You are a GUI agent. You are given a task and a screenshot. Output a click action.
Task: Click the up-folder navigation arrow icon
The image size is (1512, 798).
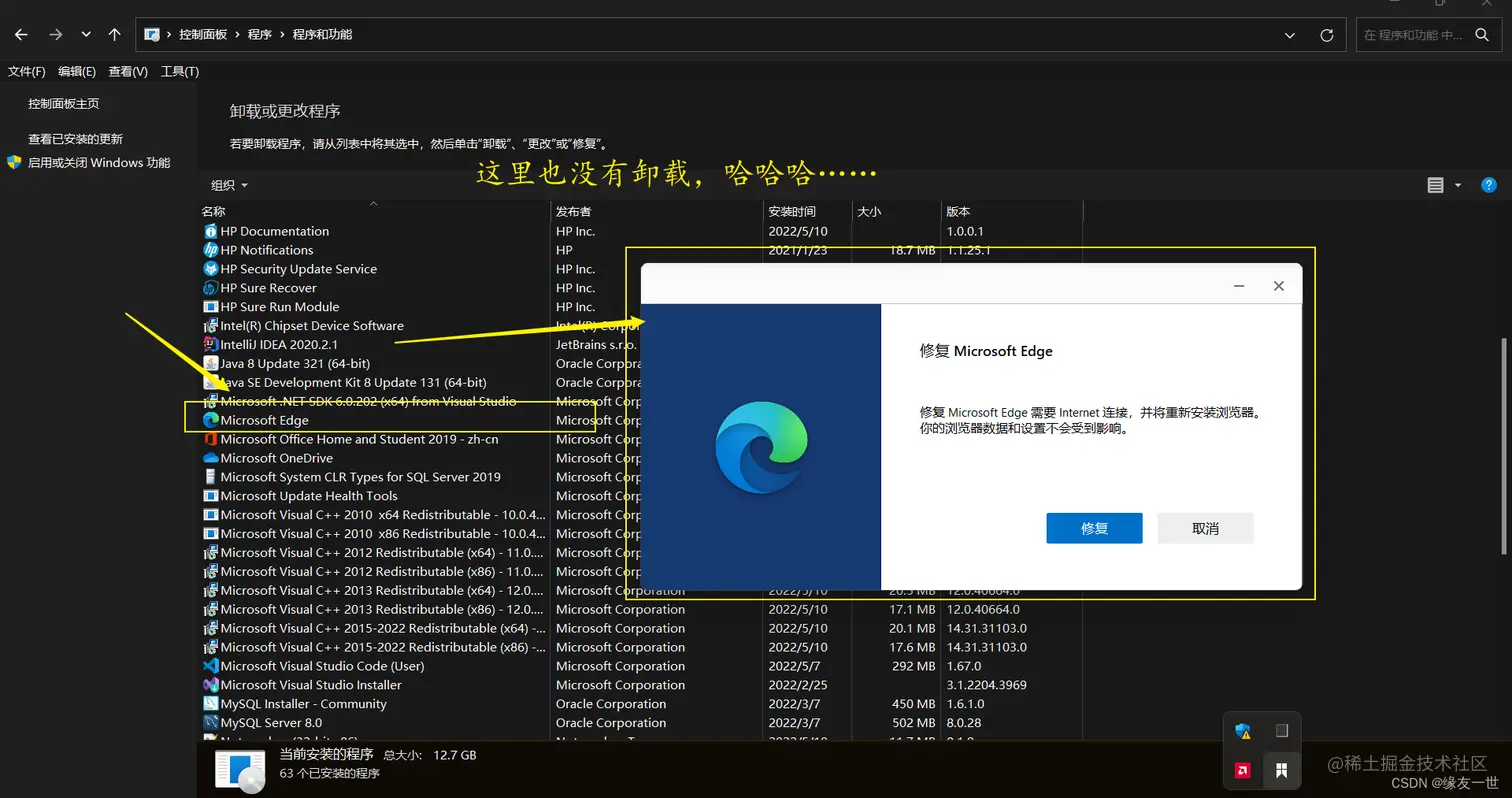(114, 33)
